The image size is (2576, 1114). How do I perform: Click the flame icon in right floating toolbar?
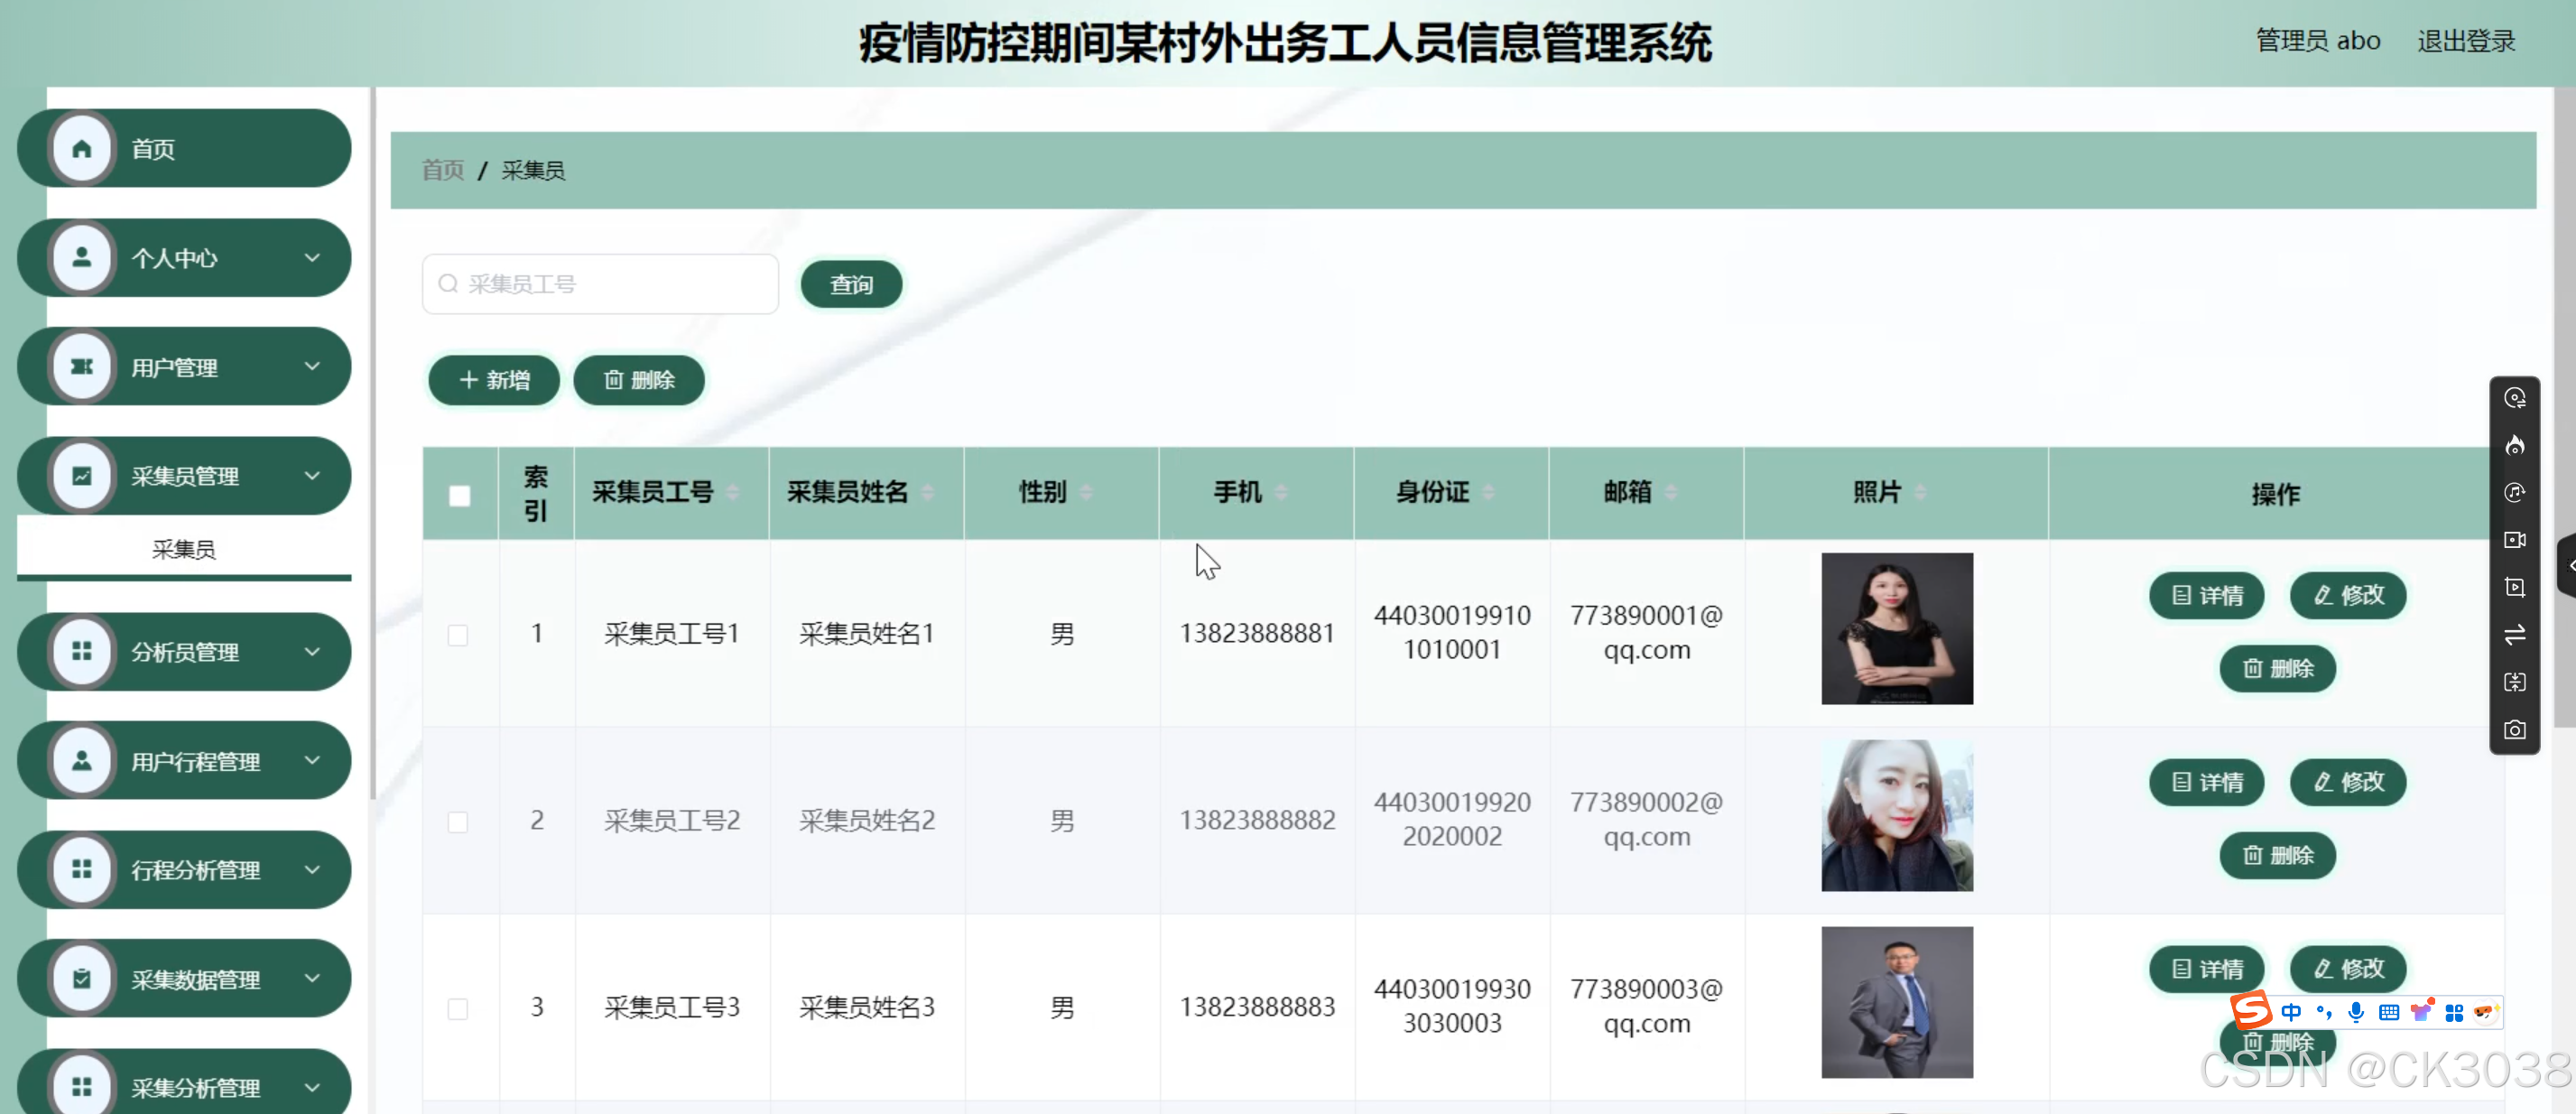click(x=2514, y=445)
